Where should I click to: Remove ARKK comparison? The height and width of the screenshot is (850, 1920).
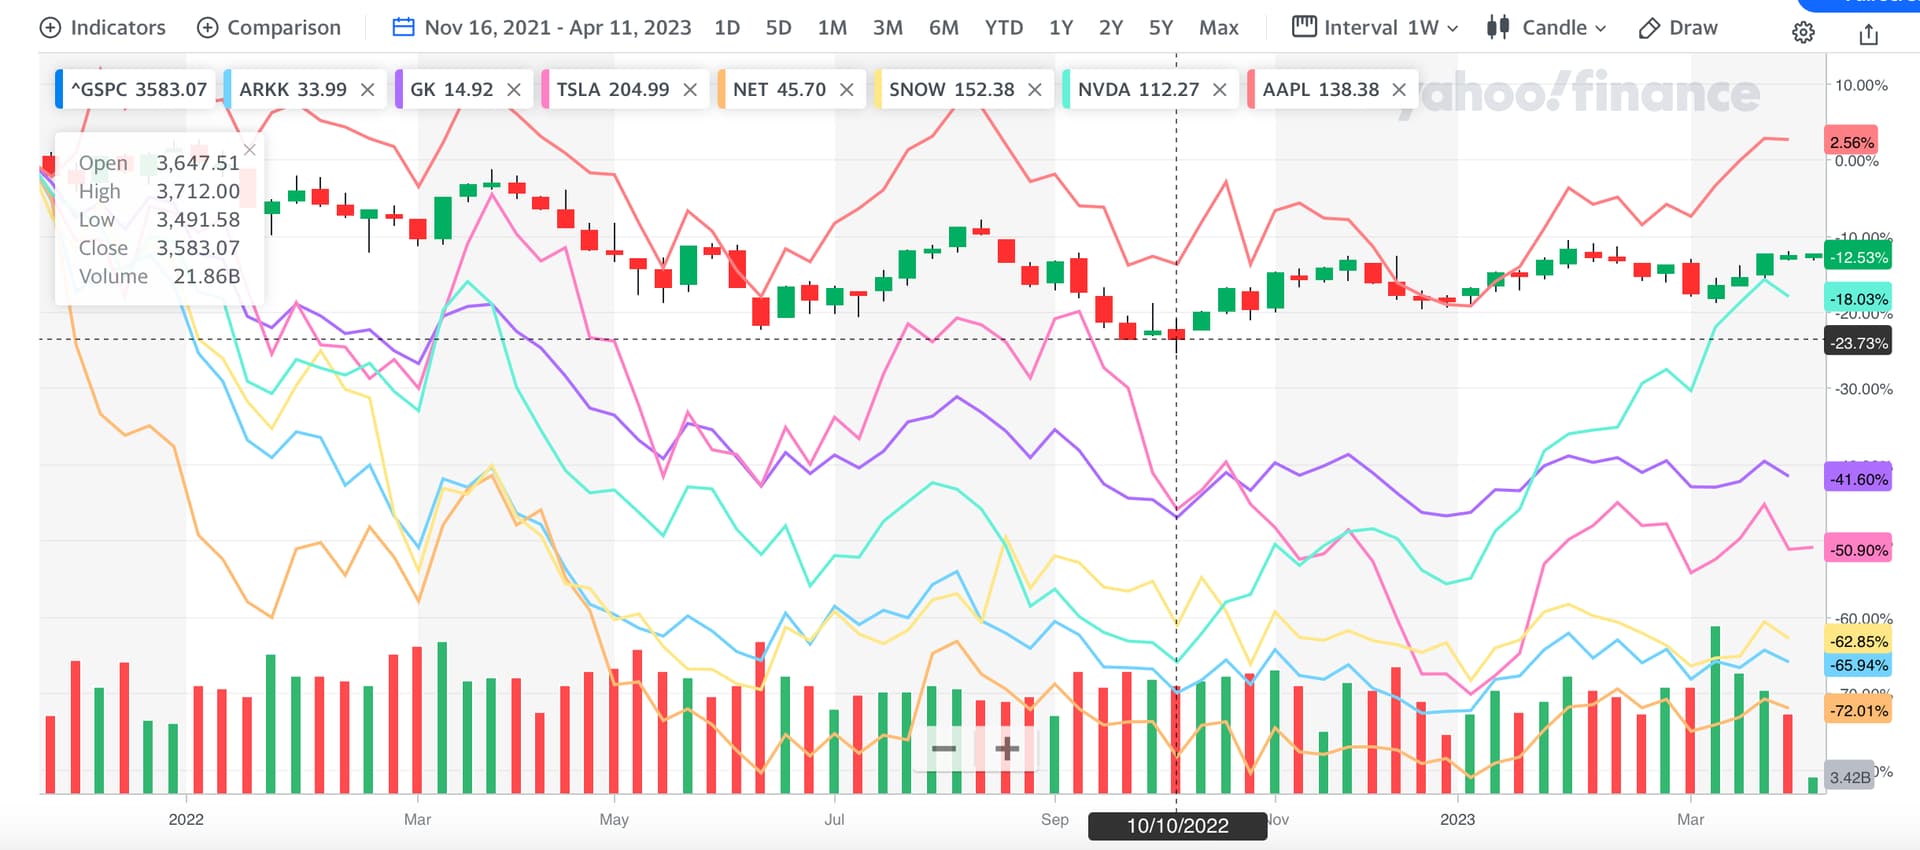tap(368, 90)
